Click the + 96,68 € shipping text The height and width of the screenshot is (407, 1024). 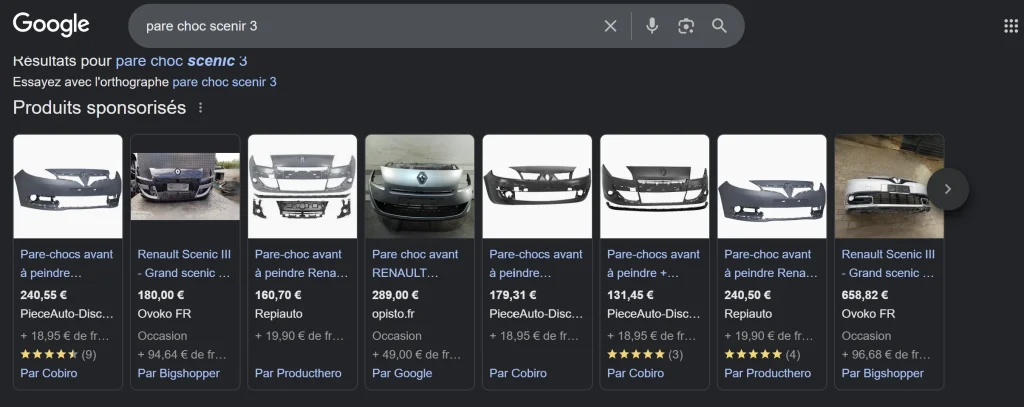point(886,355)
